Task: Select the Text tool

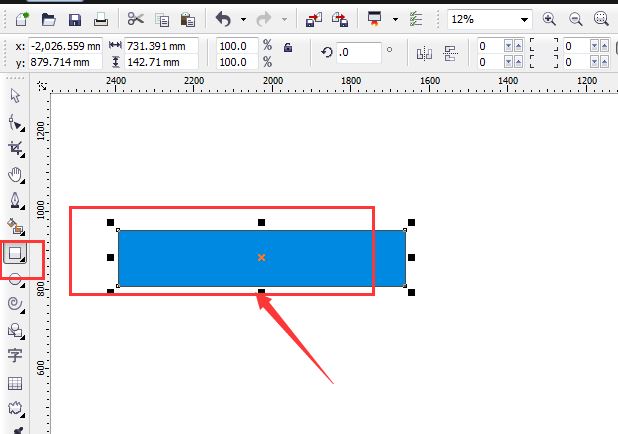Action: coord(15,356)
